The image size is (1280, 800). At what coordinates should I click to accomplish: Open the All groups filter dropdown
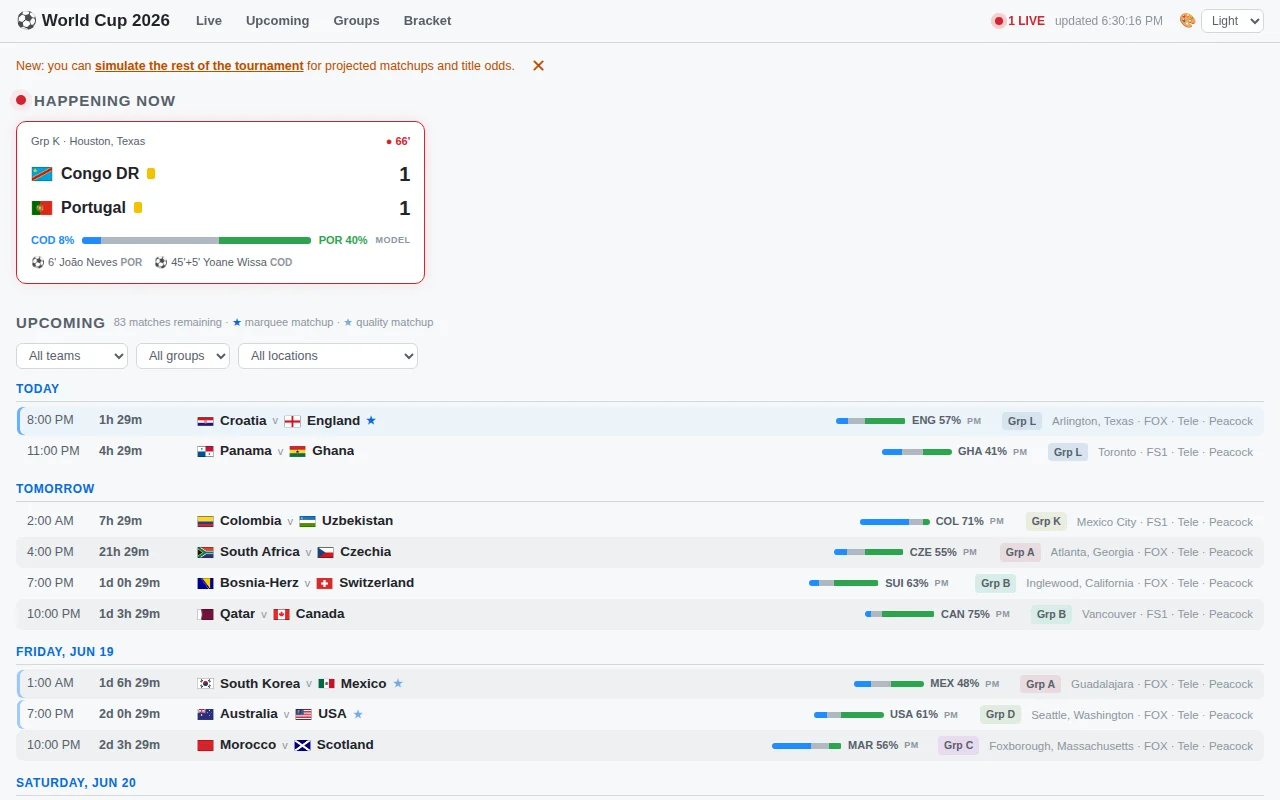183,356
